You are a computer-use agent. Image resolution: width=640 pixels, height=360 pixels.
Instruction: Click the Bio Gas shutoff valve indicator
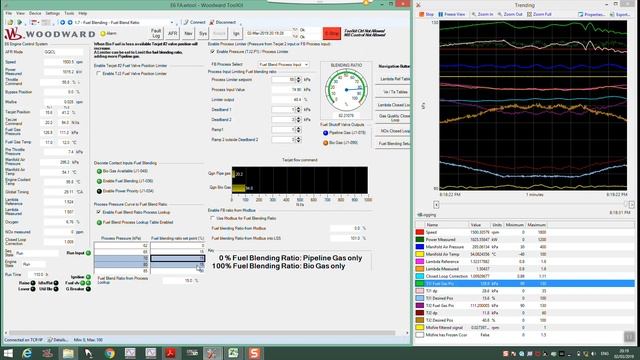[325, 143]
